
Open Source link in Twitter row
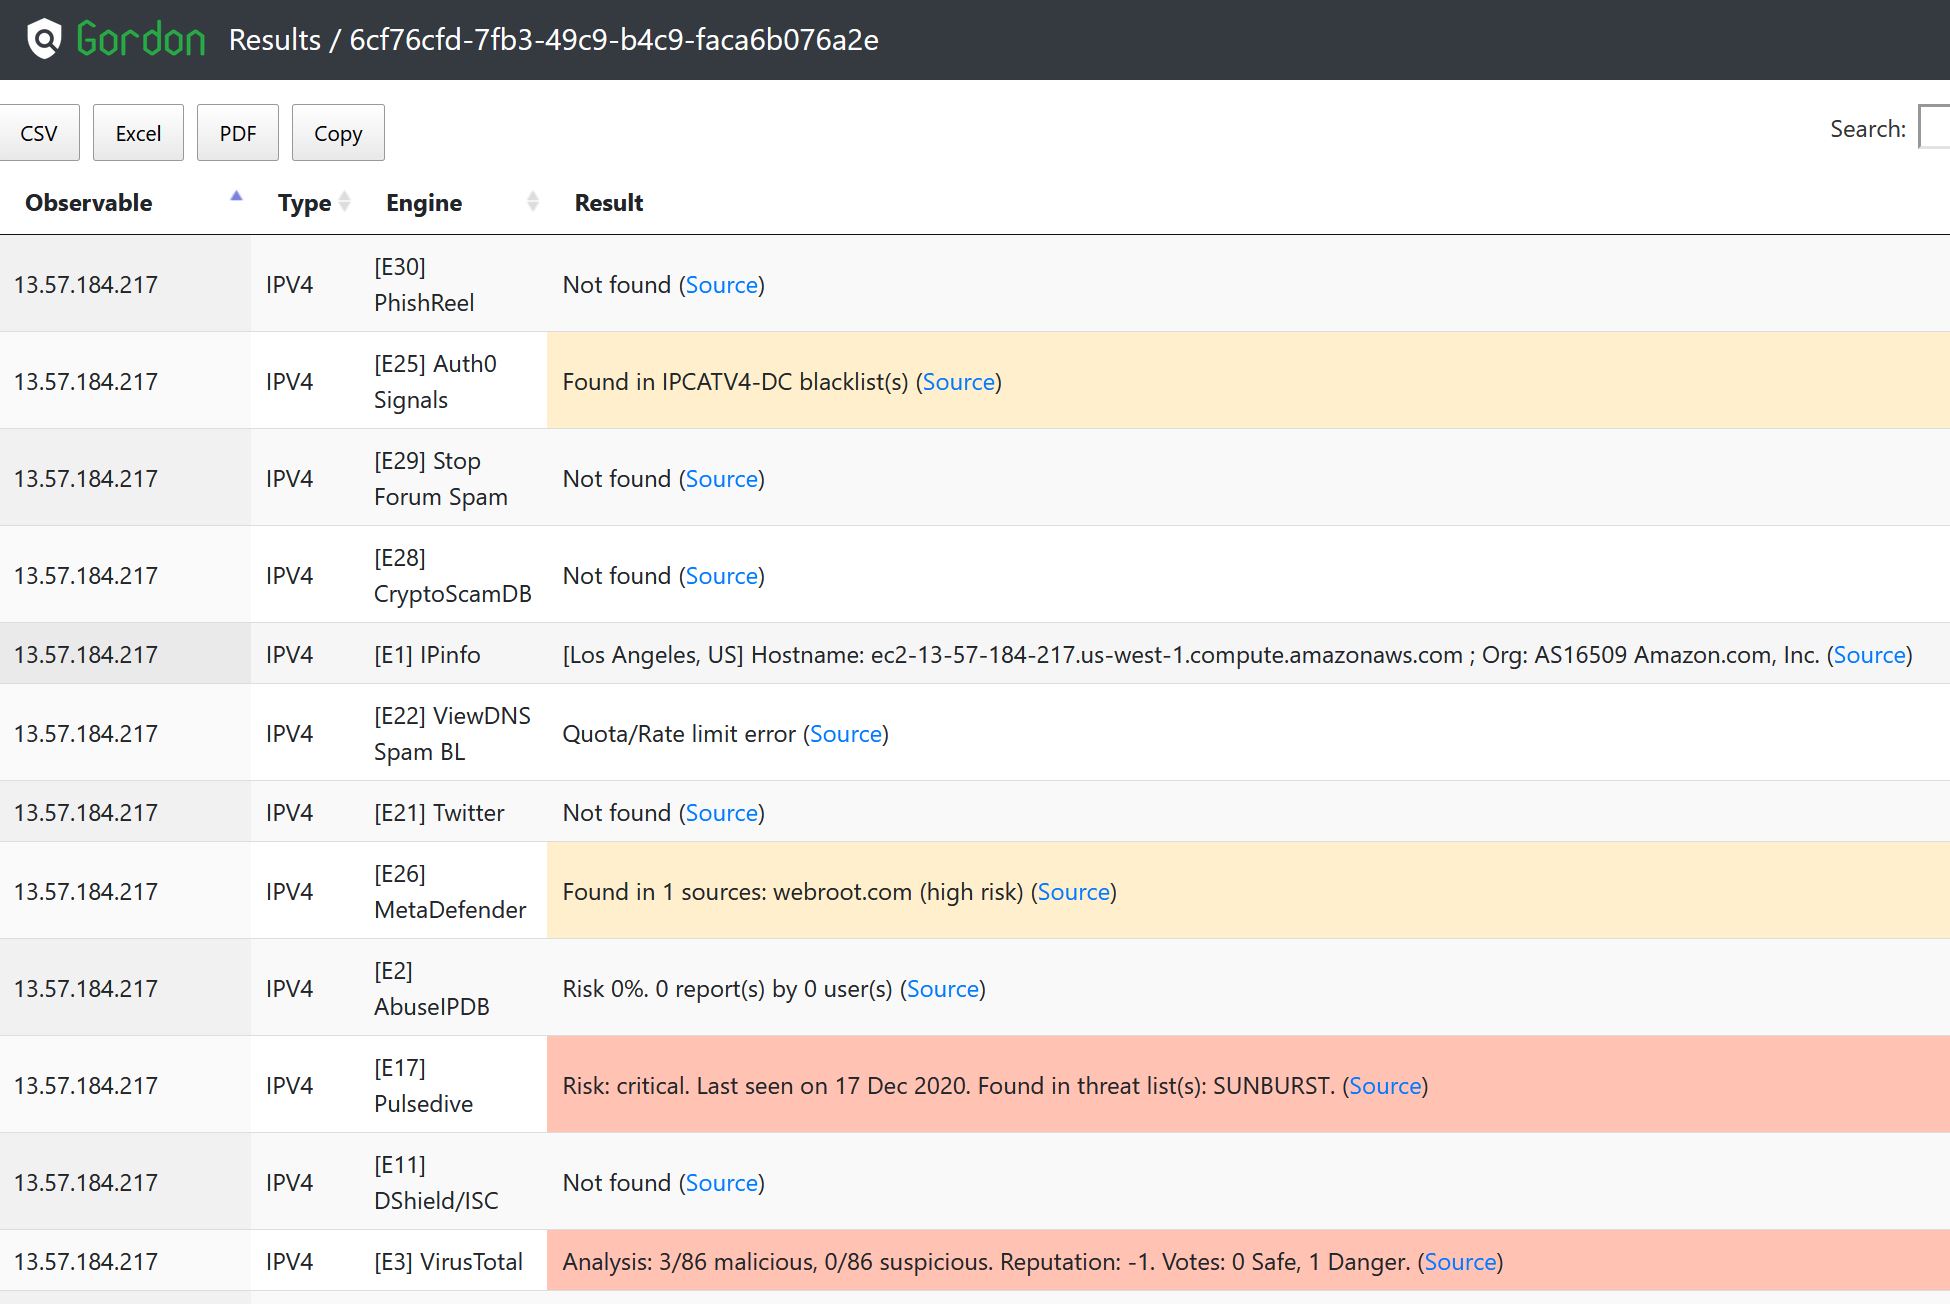[x=722, y=813]
